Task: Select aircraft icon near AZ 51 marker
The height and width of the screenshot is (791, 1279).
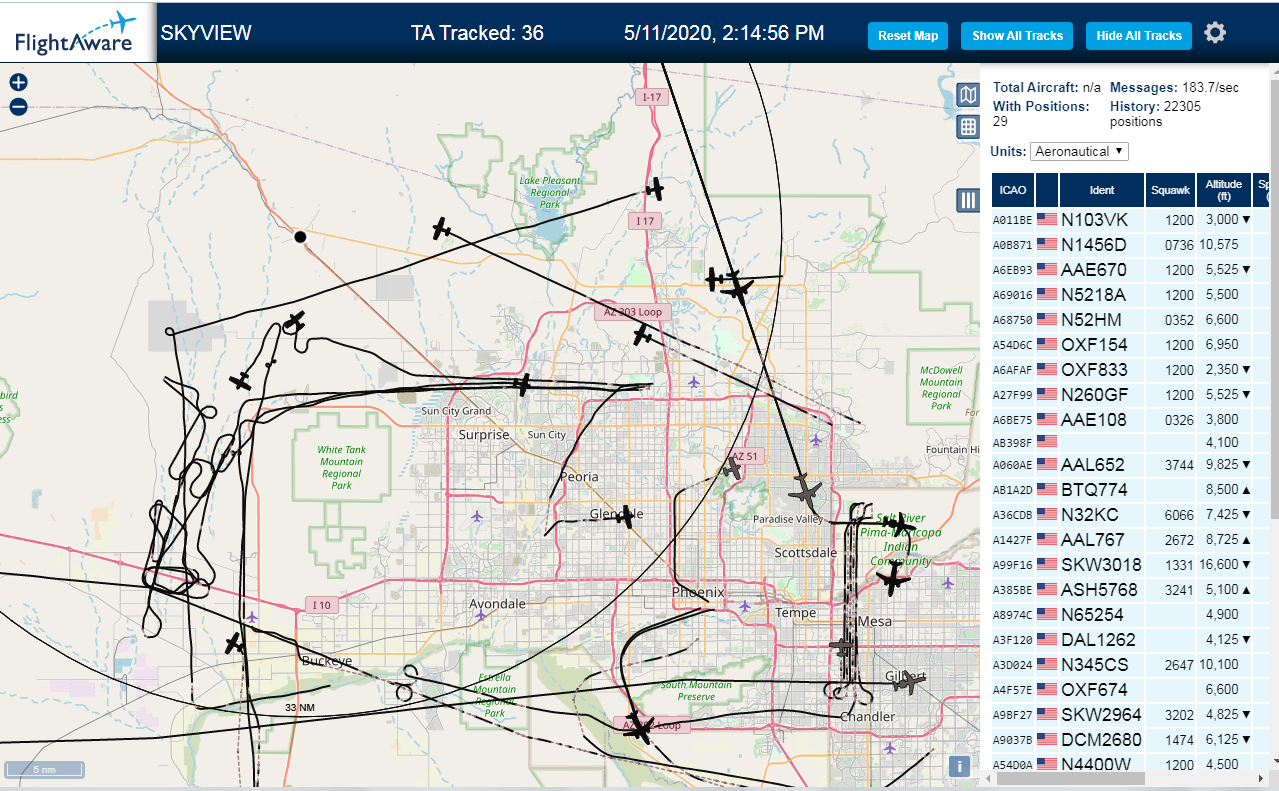Action: pos(733,467)
